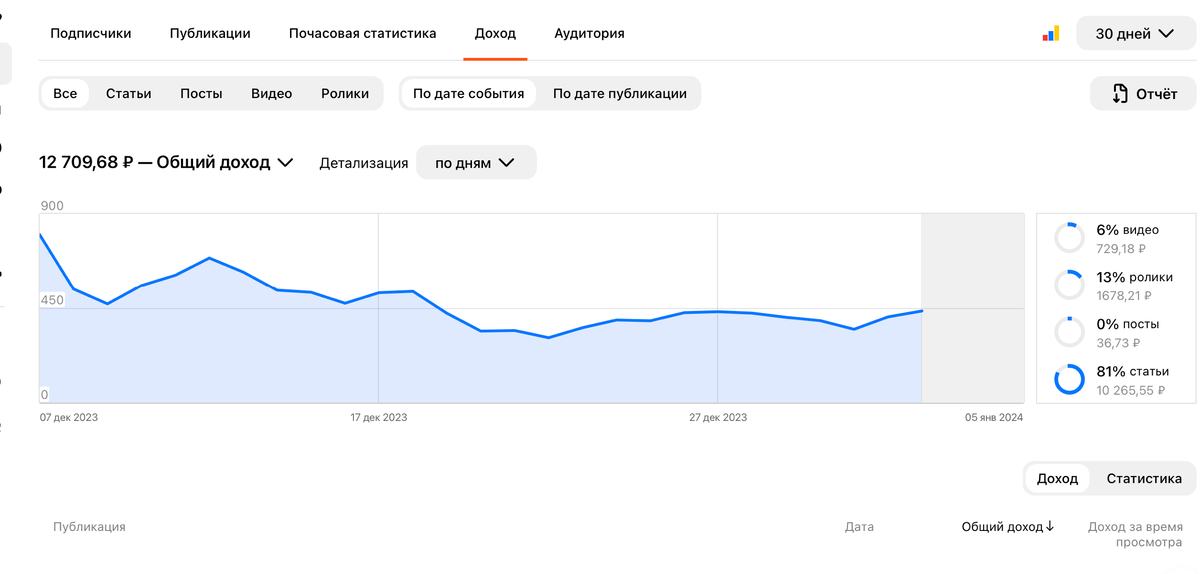The height and width of the screenshot is (574, 1200).
Task: Click the chart line peak near 12 дек
Action: [x=209, y=258]
